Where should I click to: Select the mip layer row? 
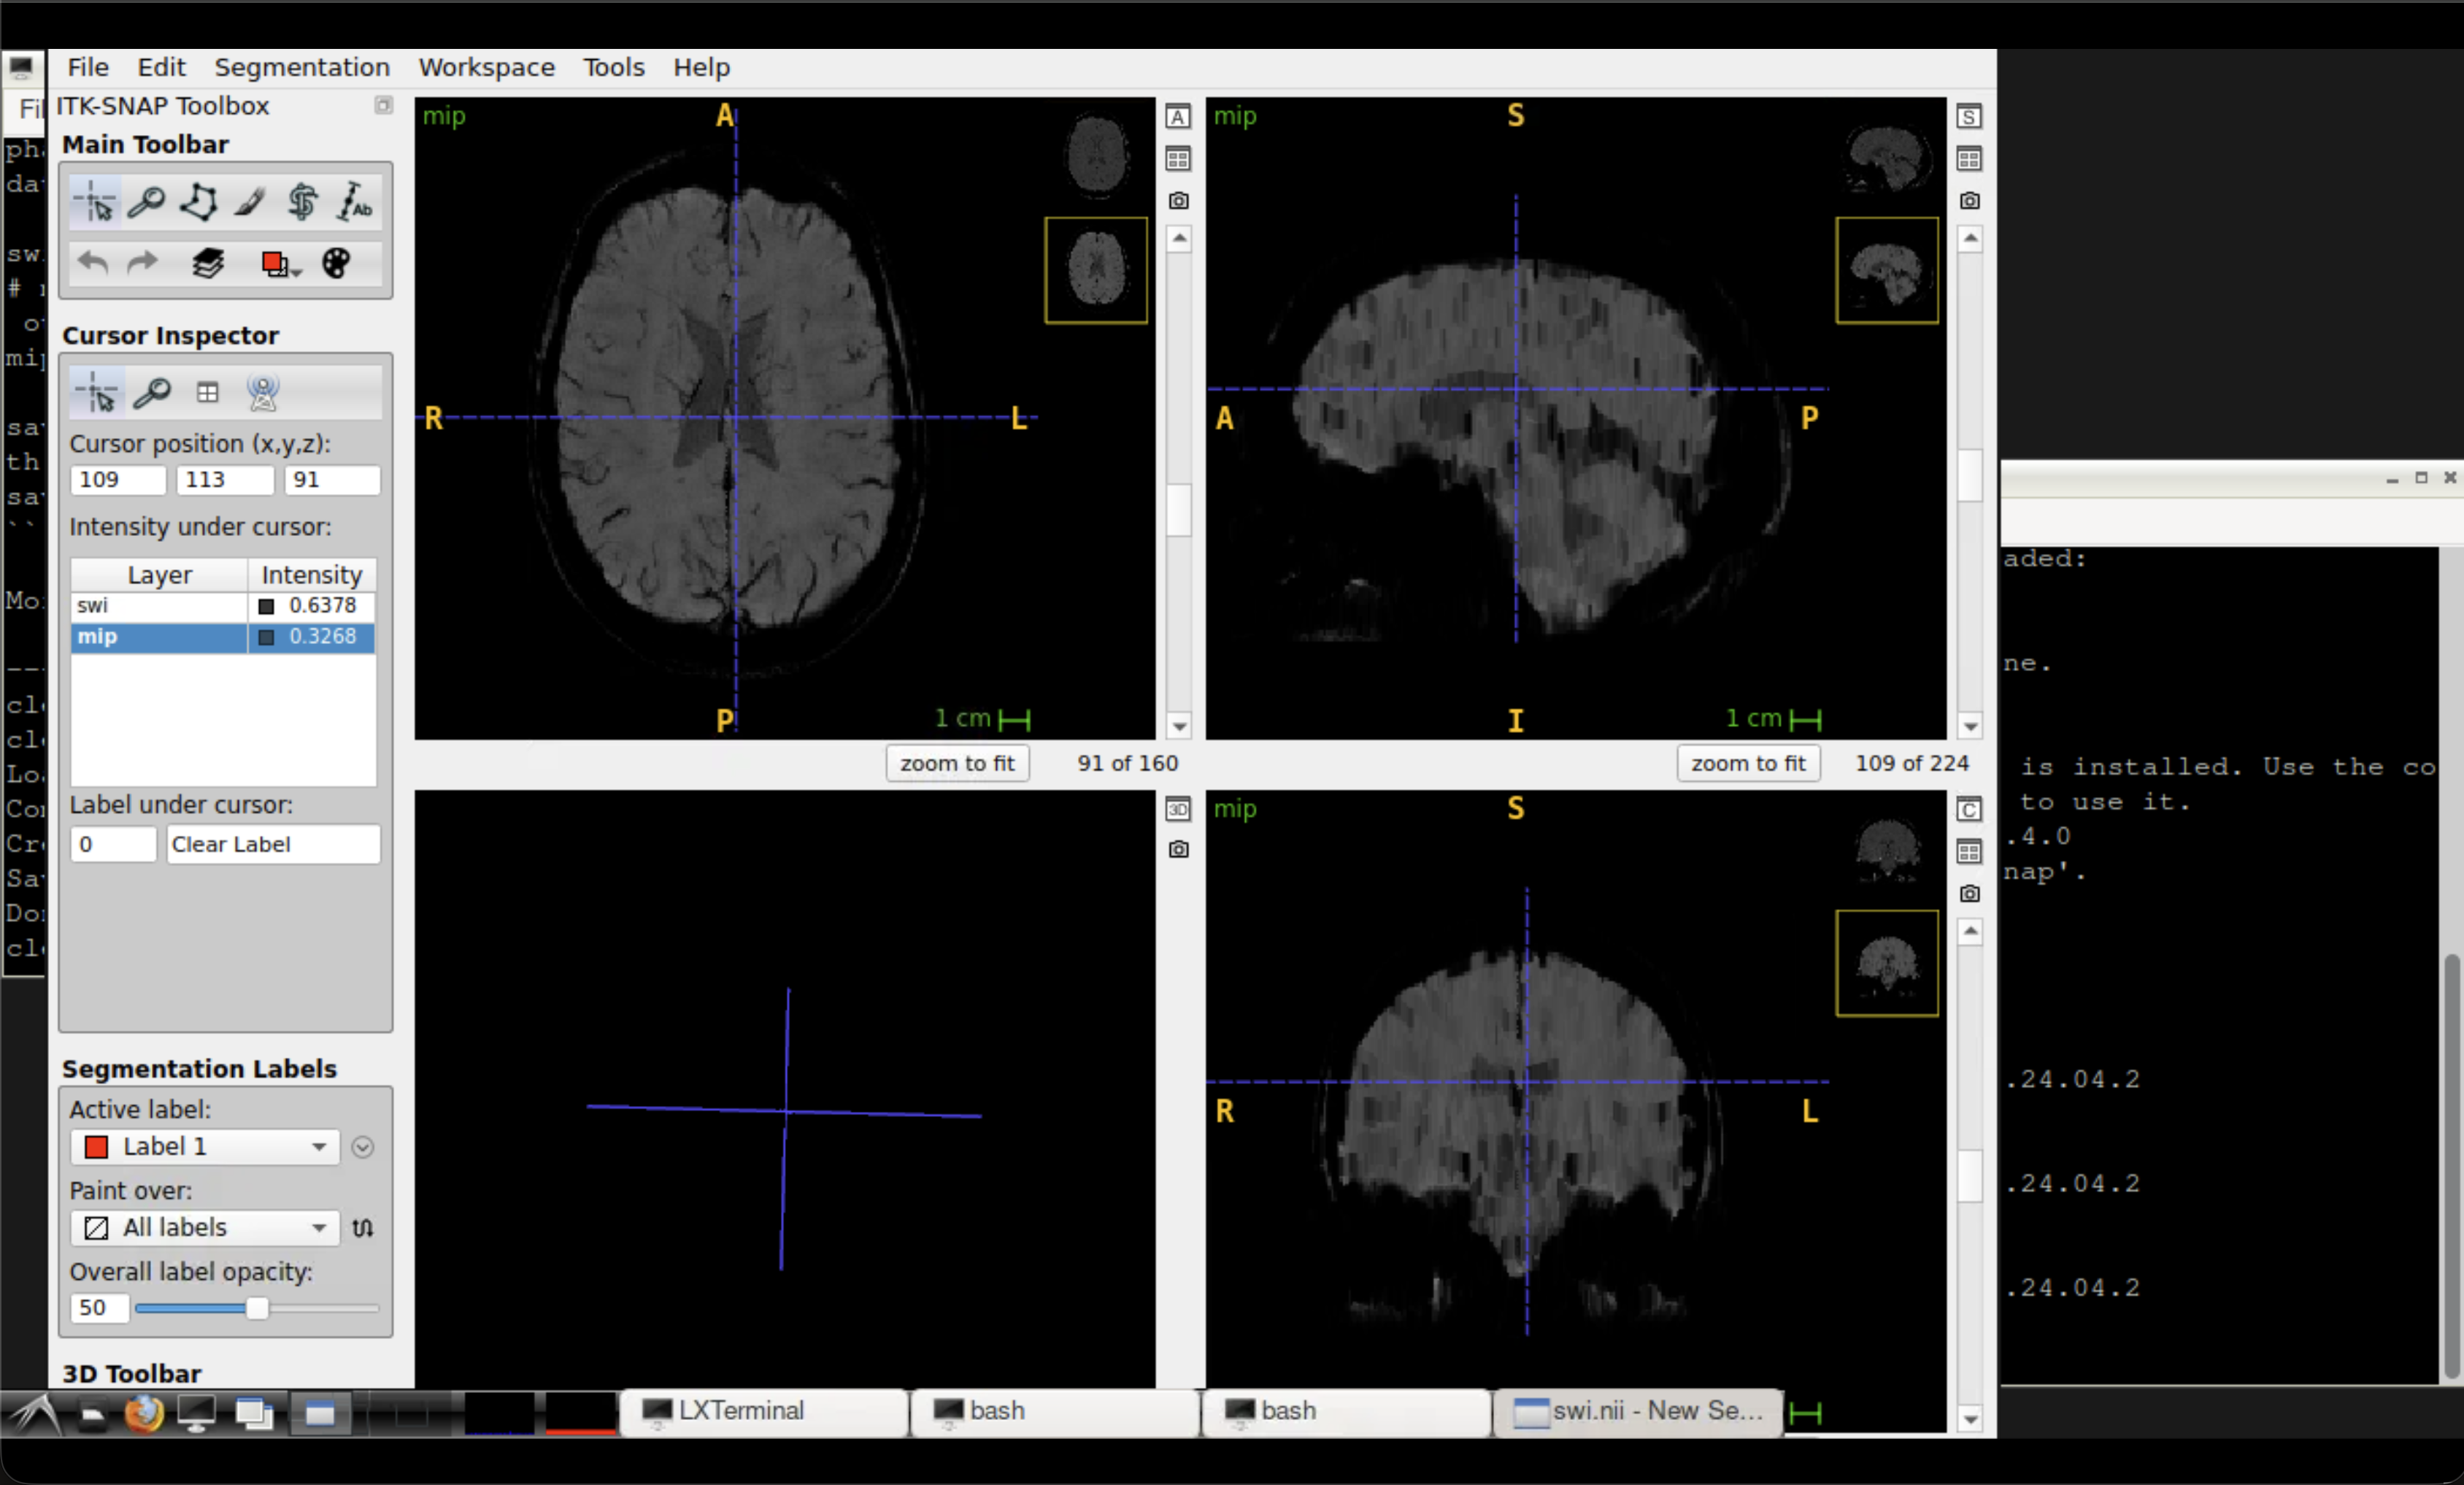223,637
